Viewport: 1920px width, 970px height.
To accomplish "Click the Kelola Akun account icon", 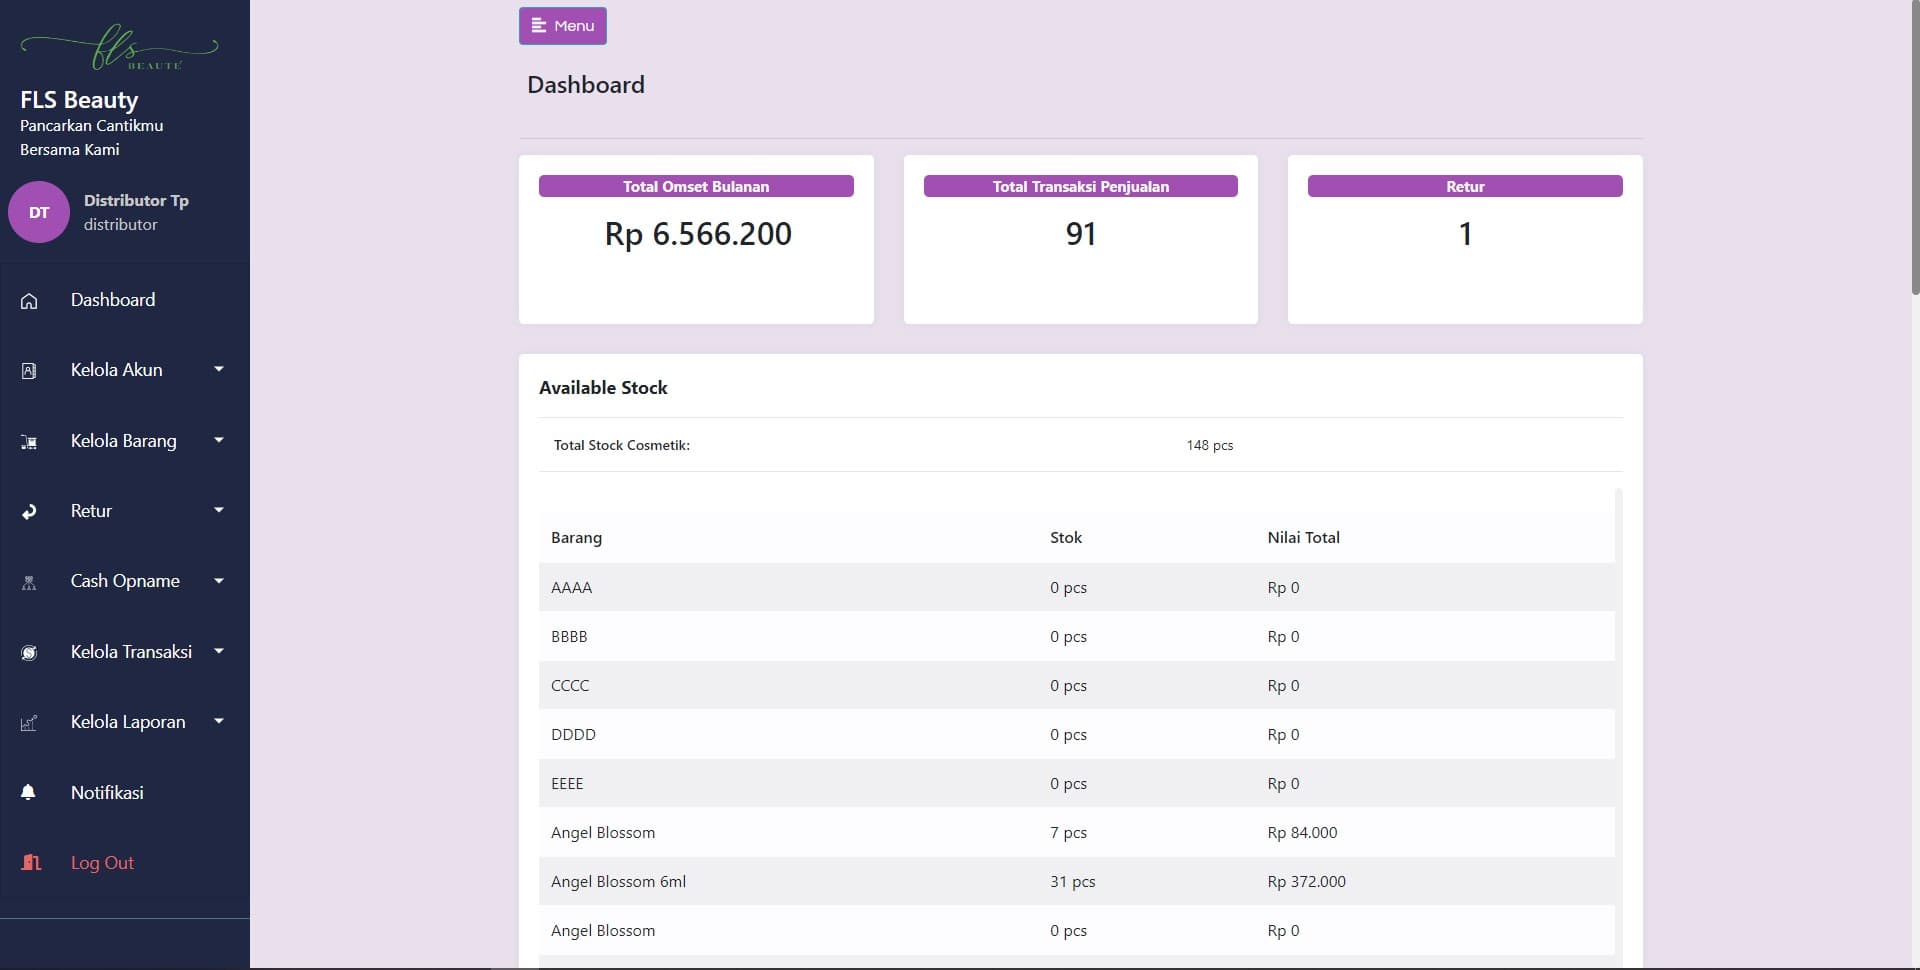I will click(x=29, y=371).
